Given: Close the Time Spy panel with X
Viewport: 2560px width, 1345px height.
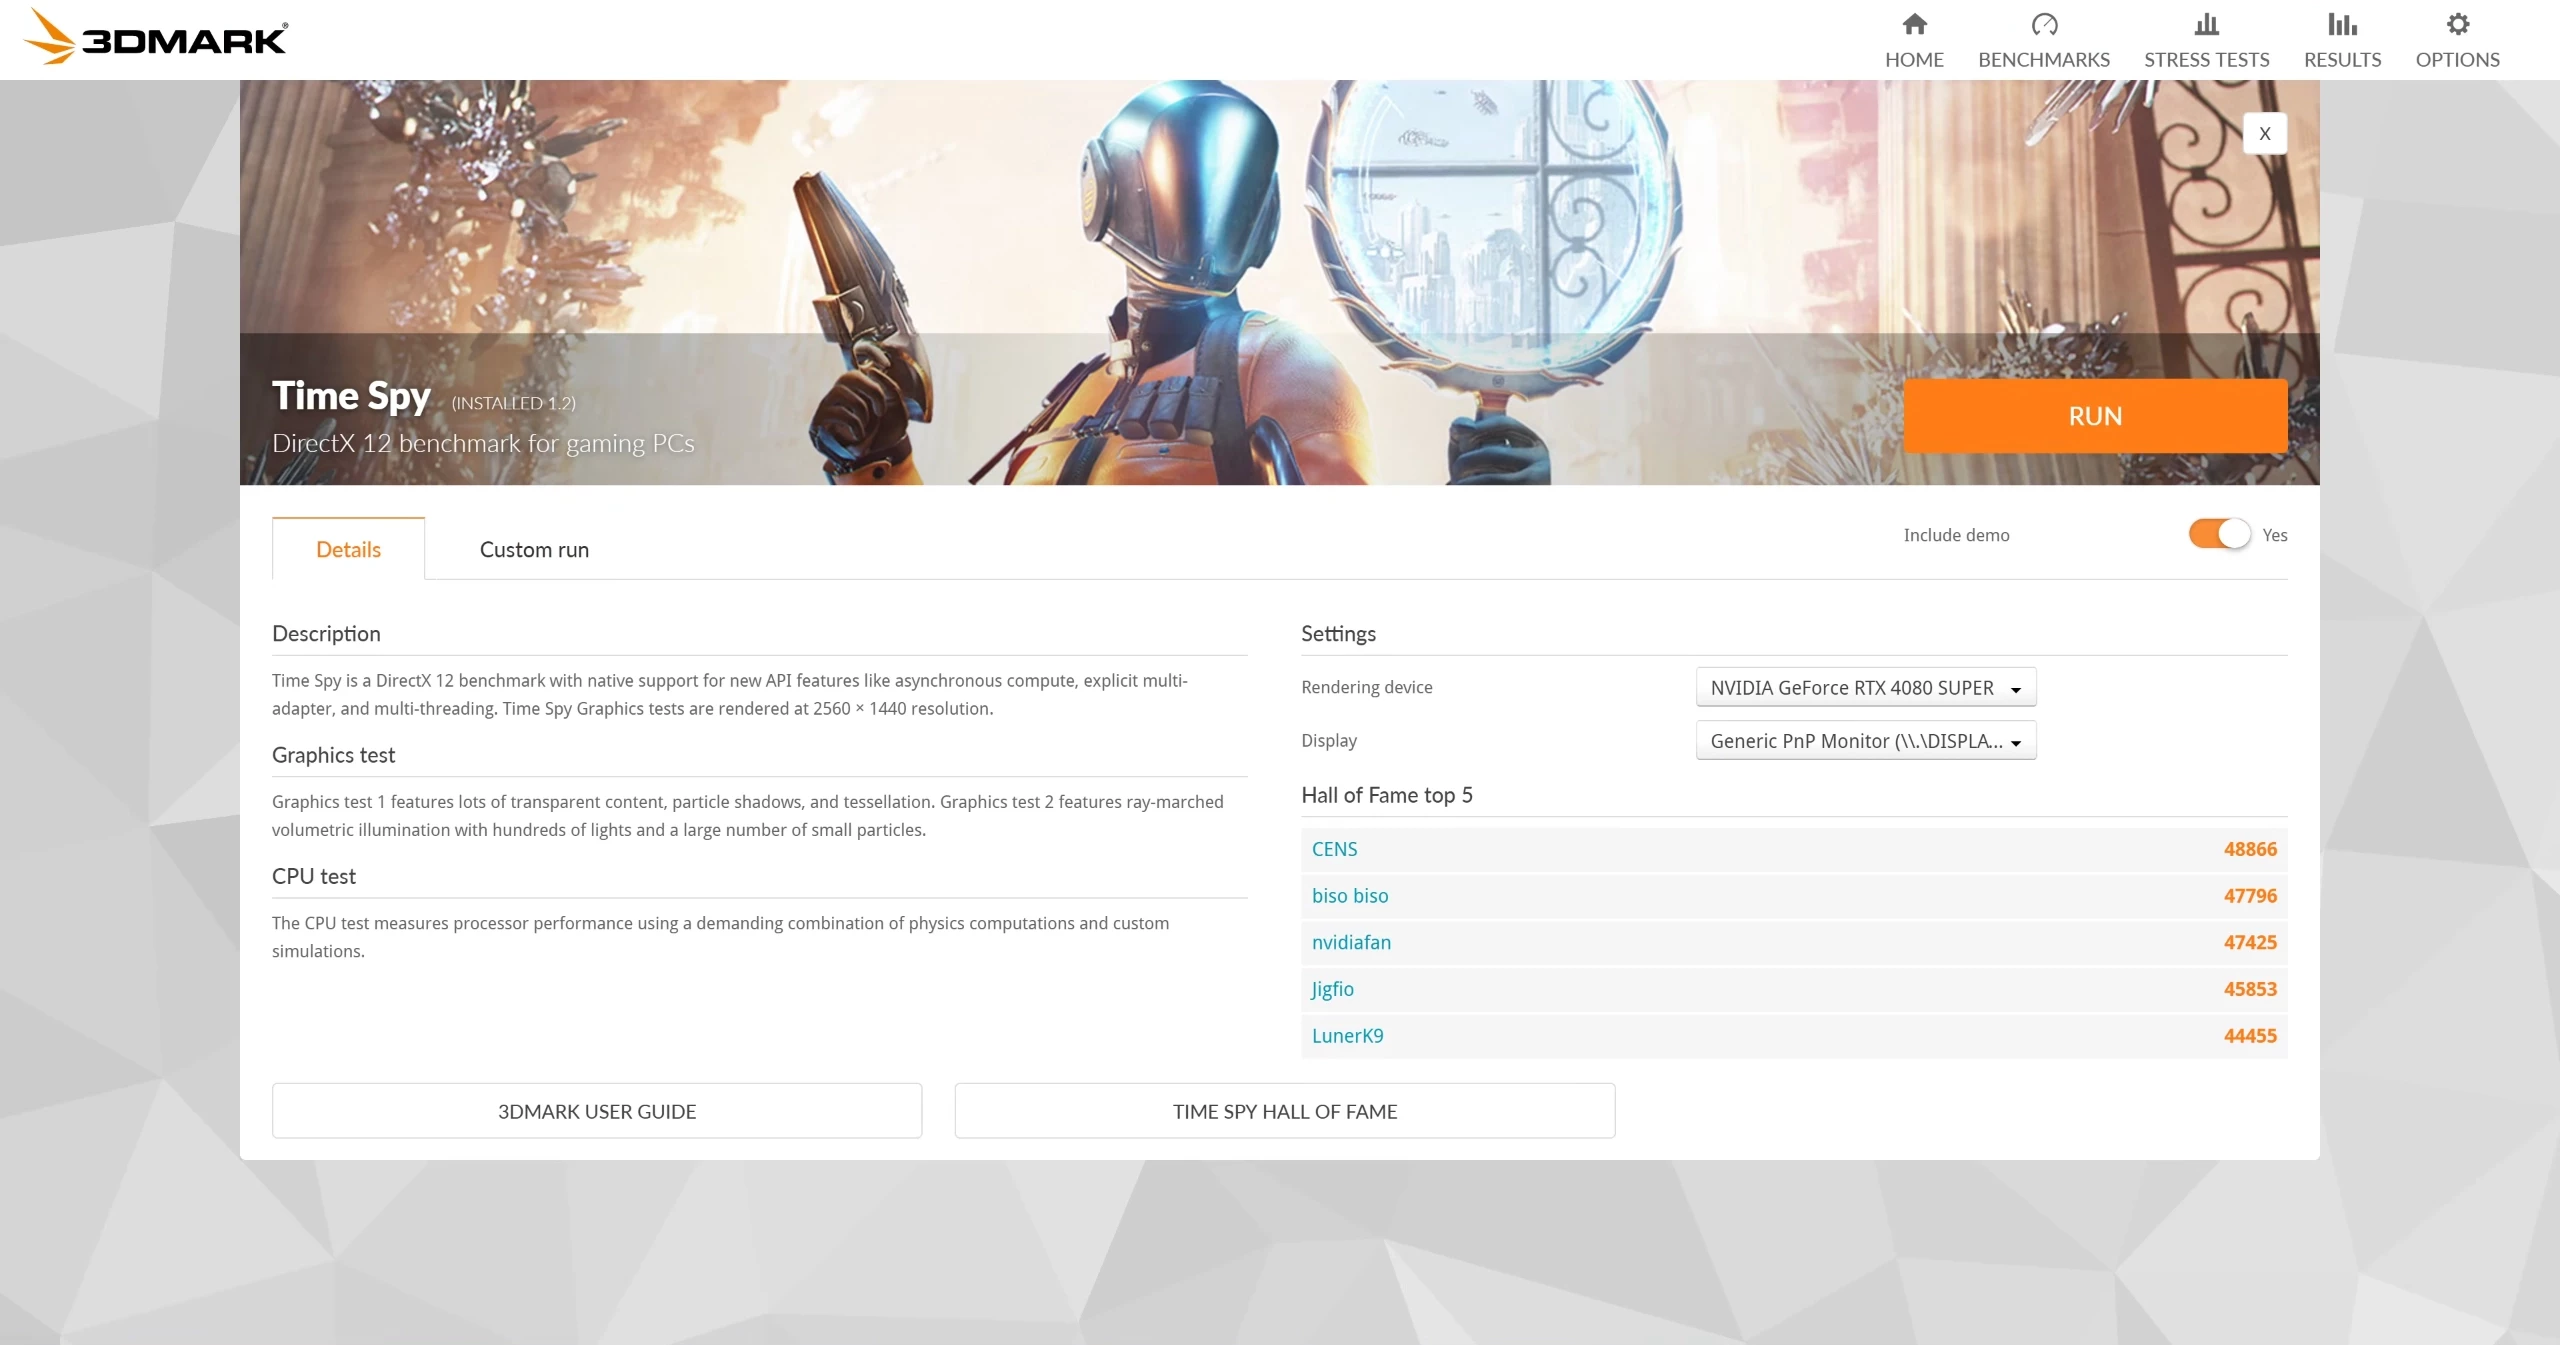Looking at the screenshot, I should pos(2264,133).
